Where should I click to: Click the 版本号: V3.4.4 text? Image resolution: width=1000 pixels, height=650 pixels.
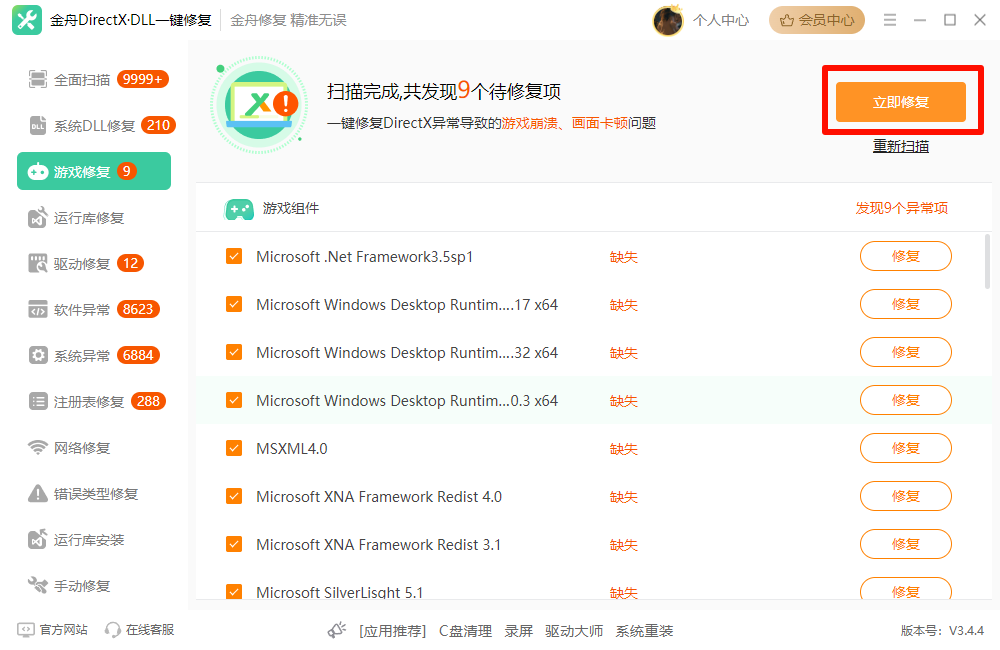pos(942,631)
